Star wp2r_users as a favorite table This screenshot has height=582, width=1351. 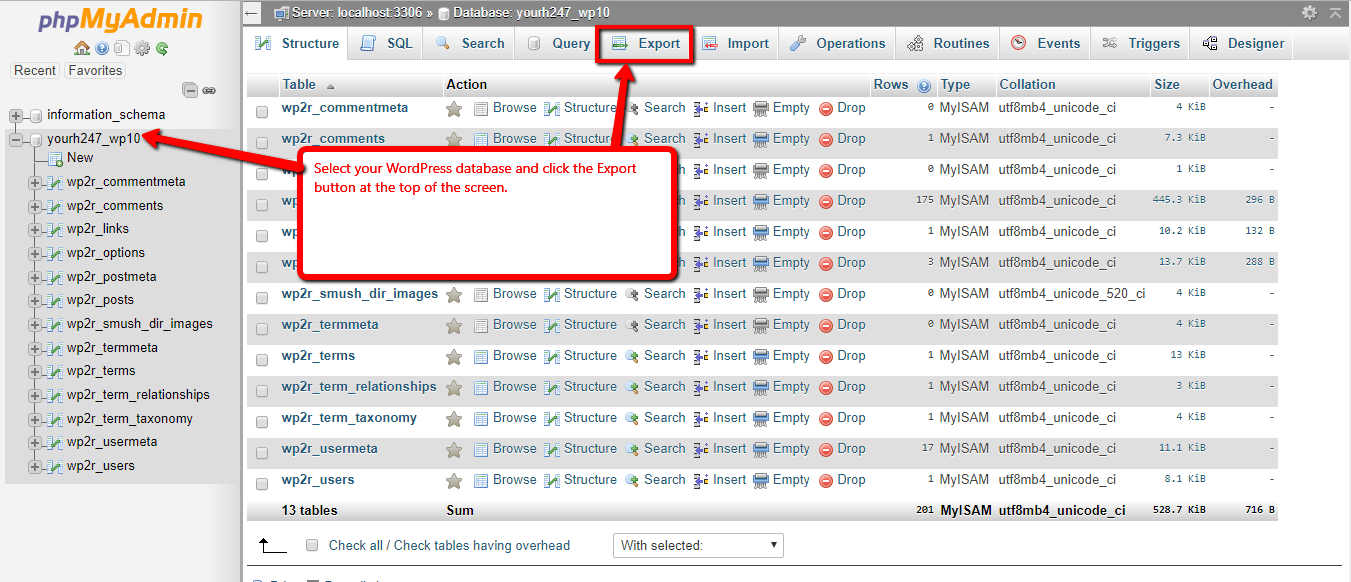454,480
